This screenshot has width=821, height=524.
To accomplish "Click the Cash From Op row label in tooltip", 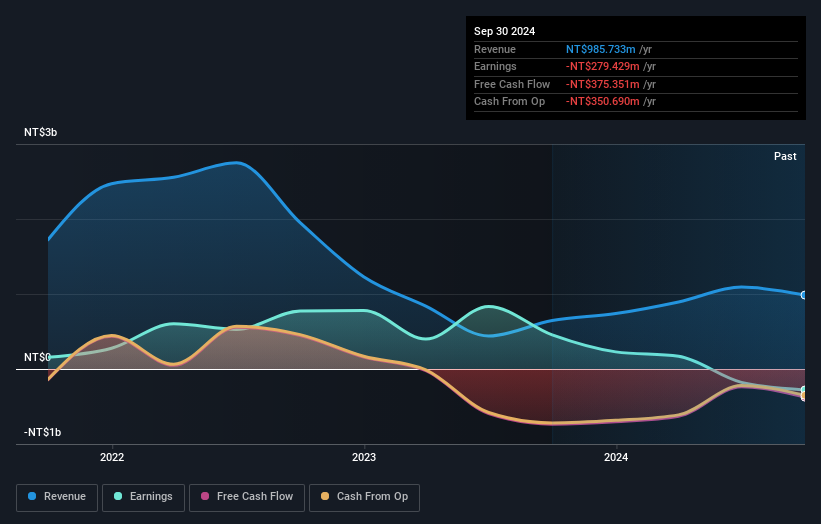I will click(509, 102).
